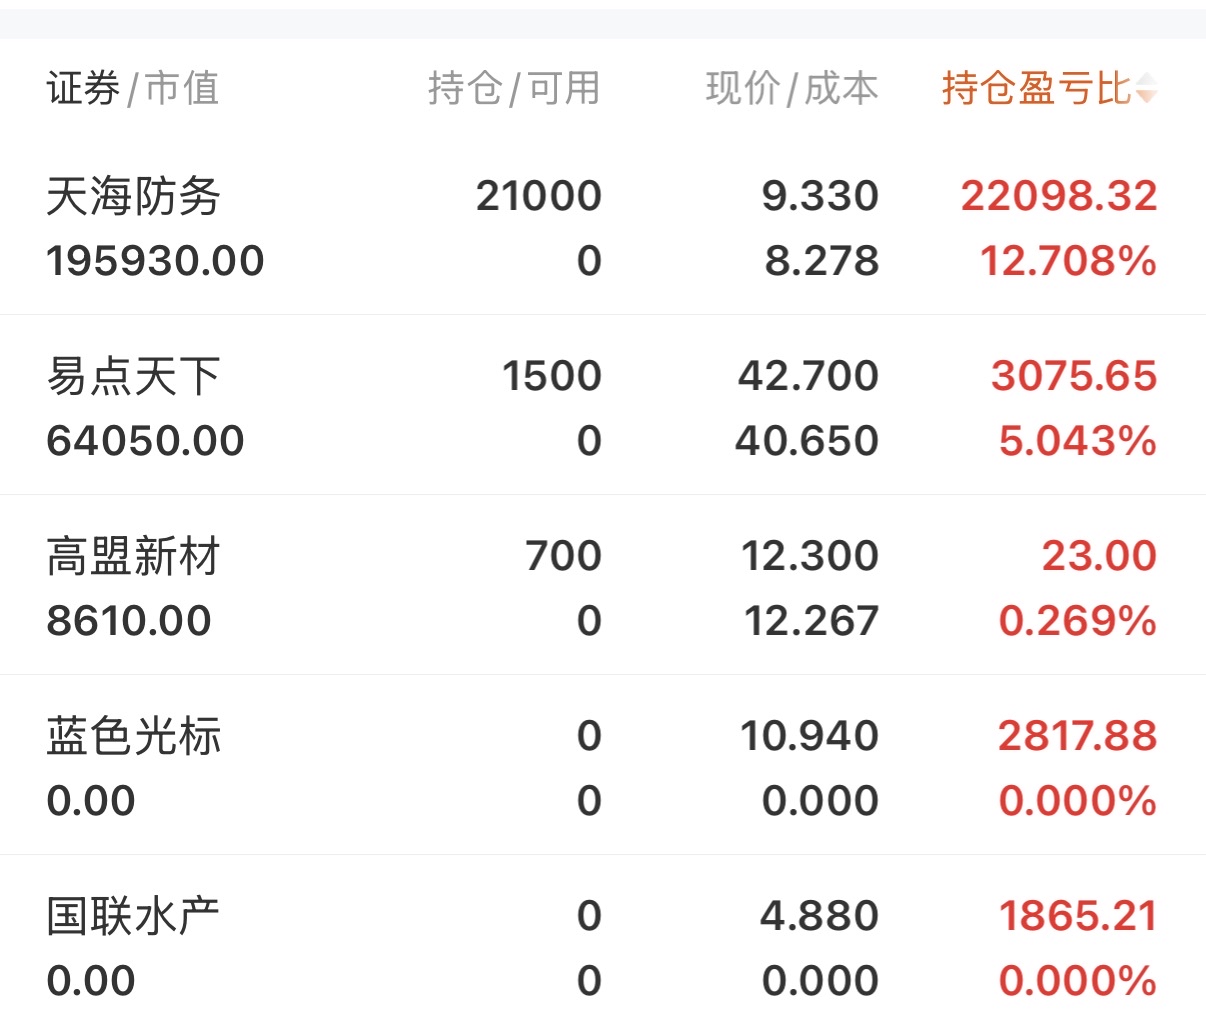Tap 天海防务 holding quantity 21000
Viewport: 1206px width, 1018px height.
point(538,196)
